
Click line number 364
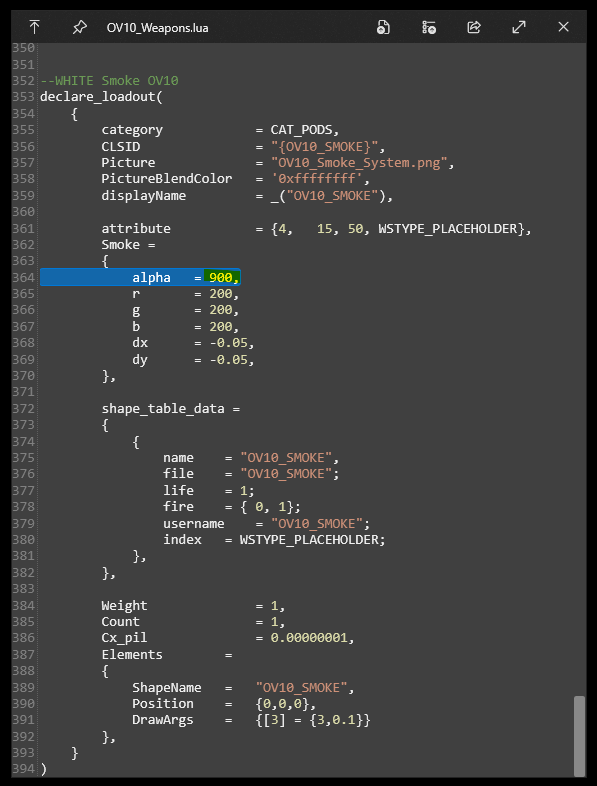coord(24,278)
